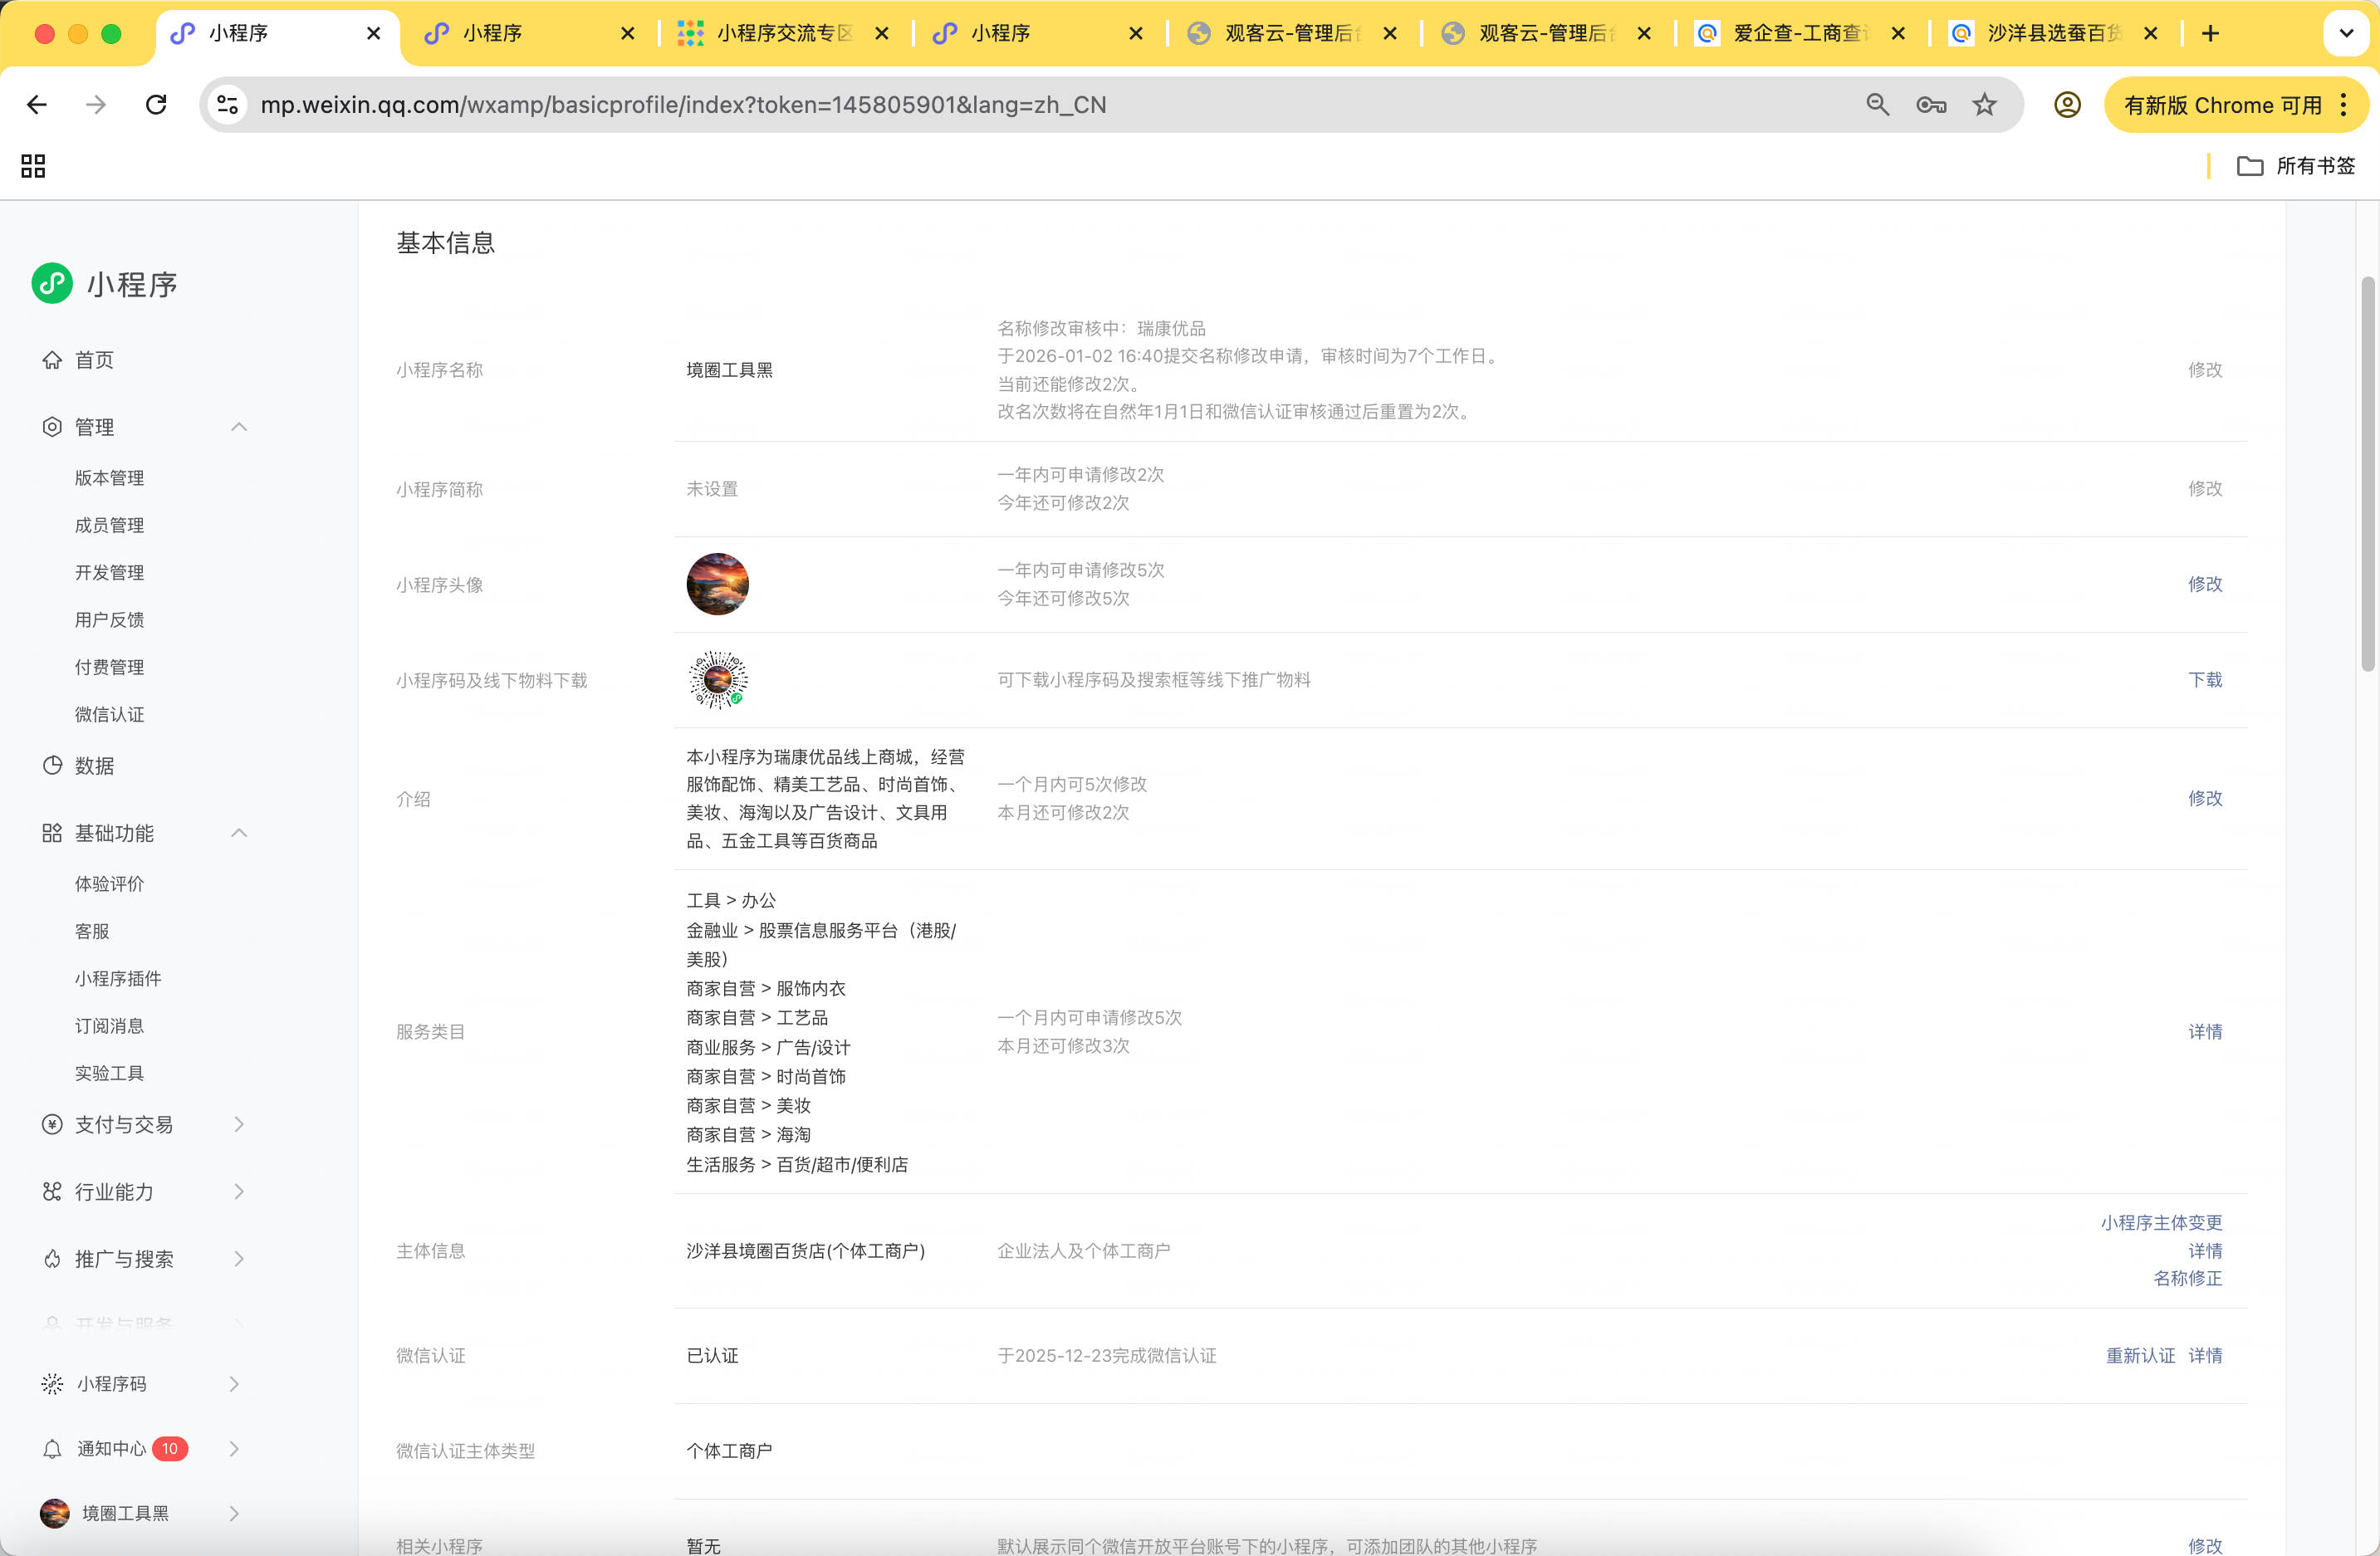
Task: Click the password key icon in address bar
Action: coord(1931,105)
